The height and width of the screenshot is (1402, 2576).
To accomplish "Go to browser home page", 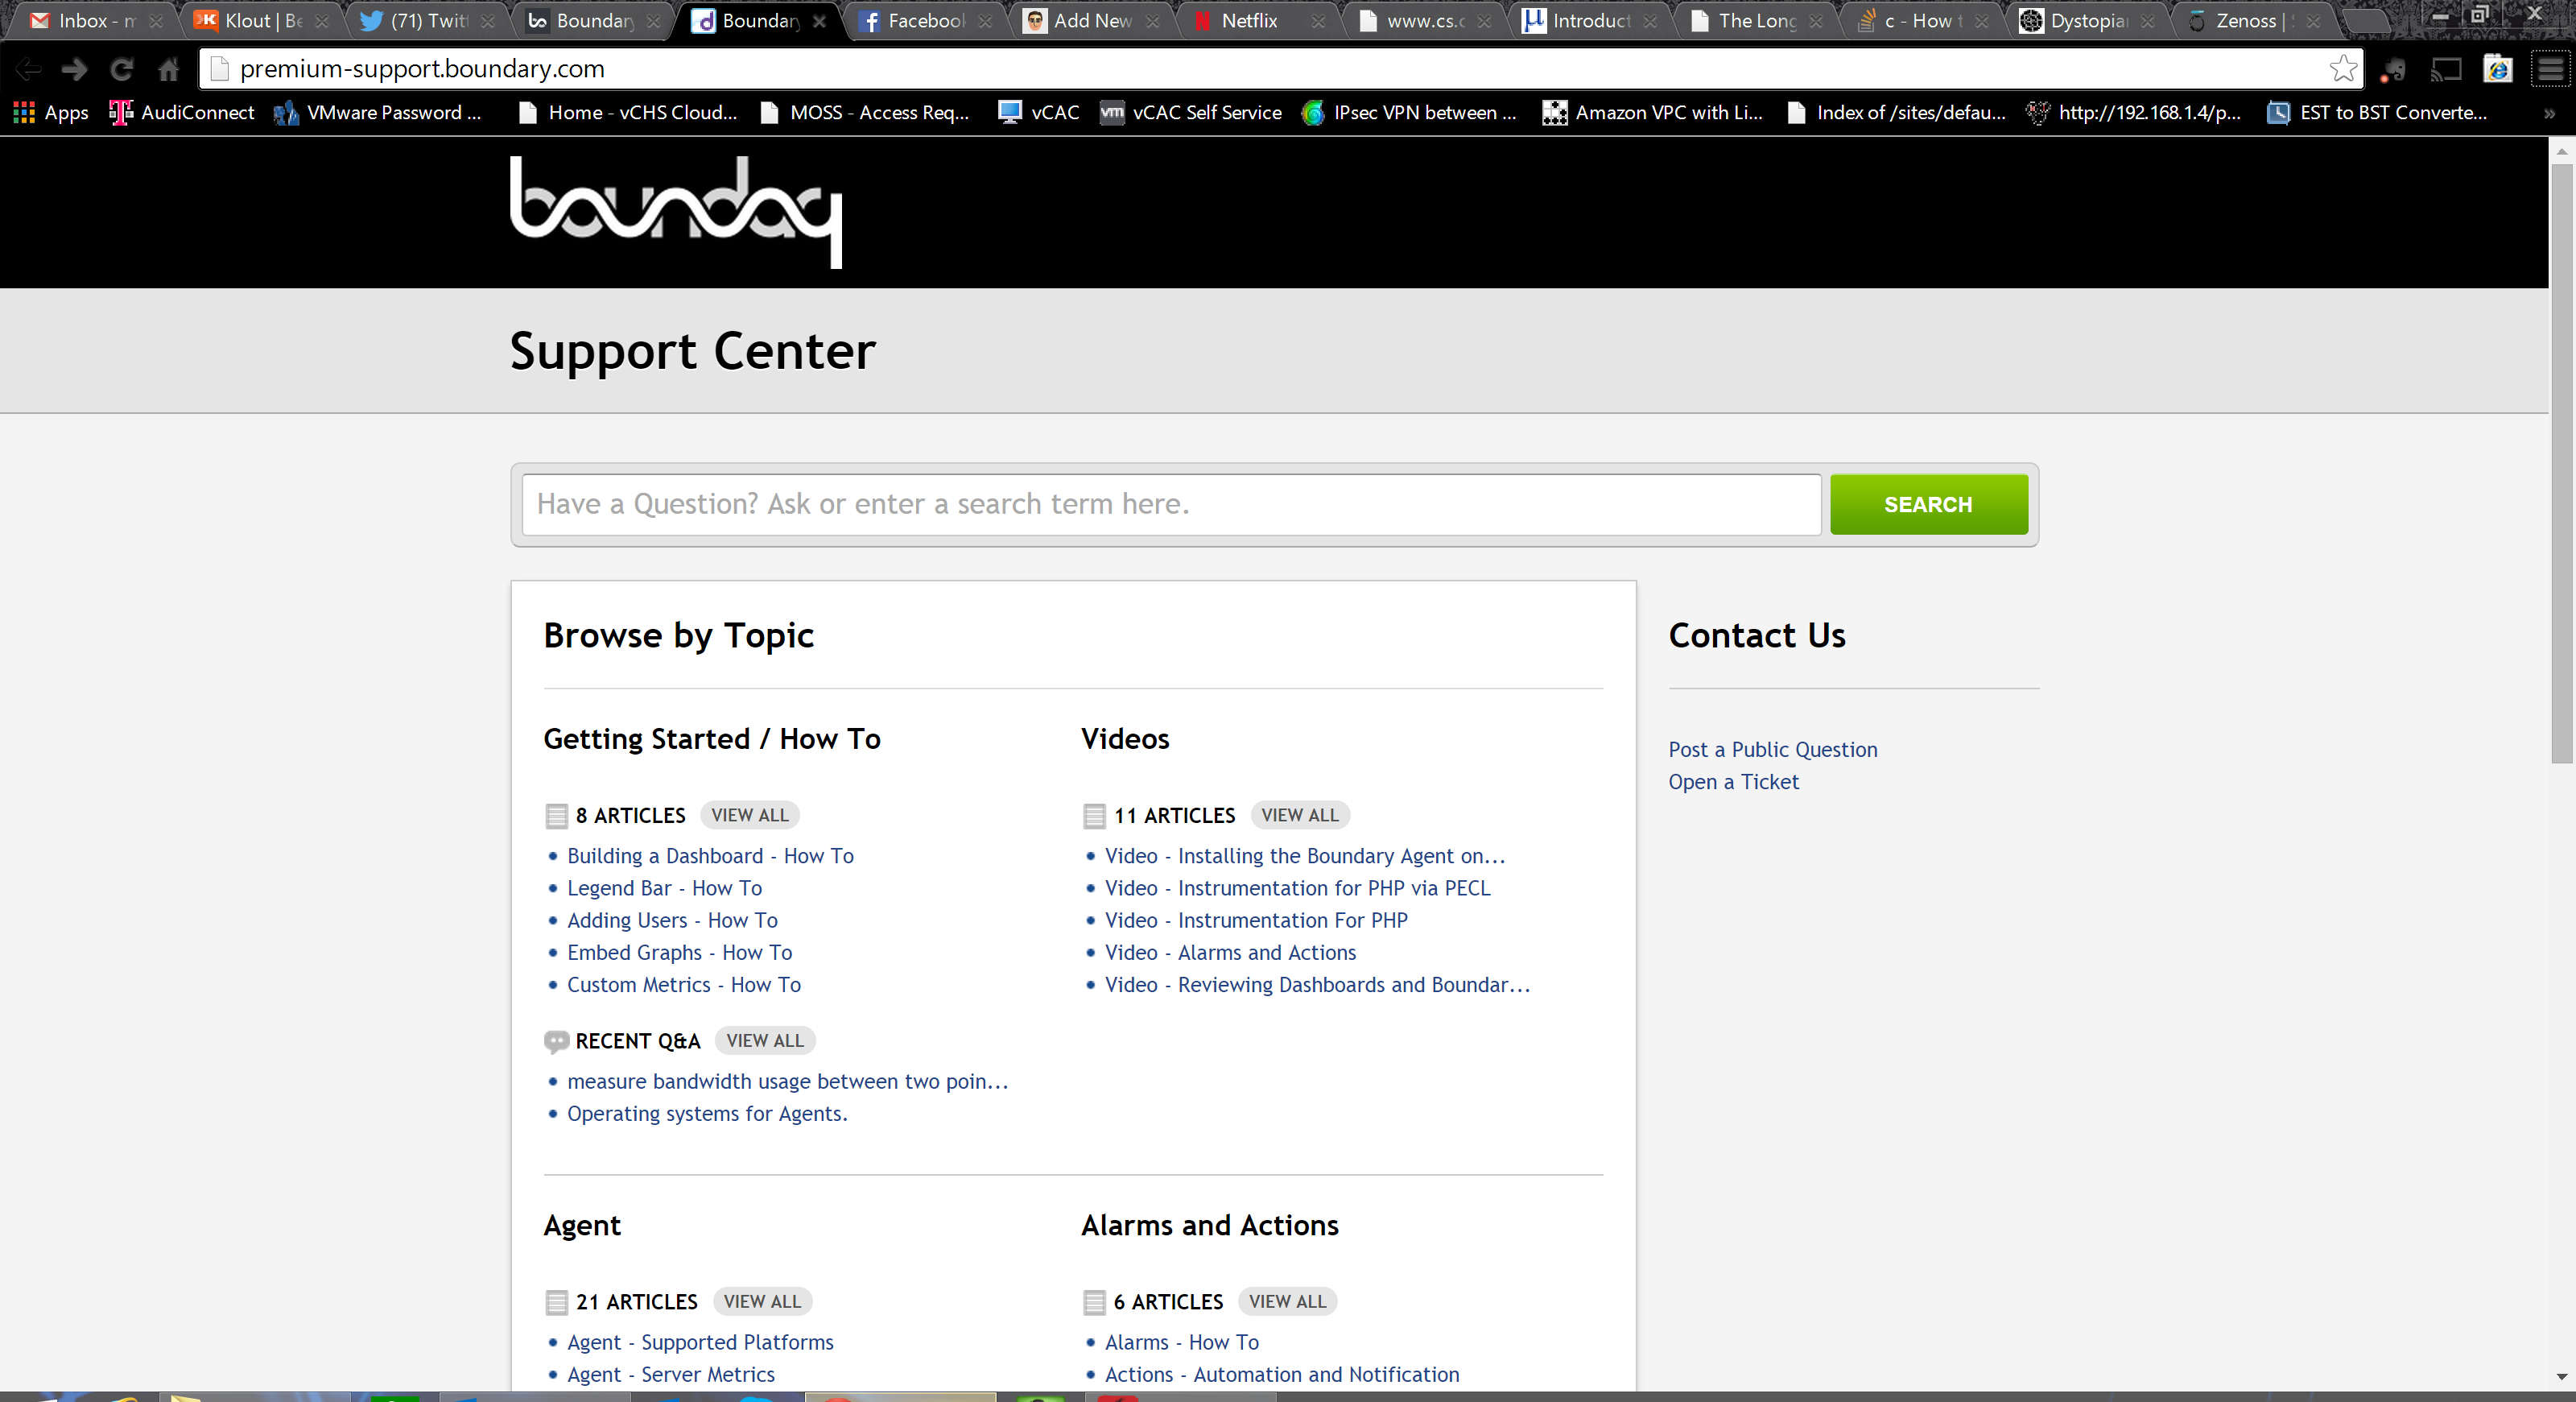I will [x=168, y=69].
